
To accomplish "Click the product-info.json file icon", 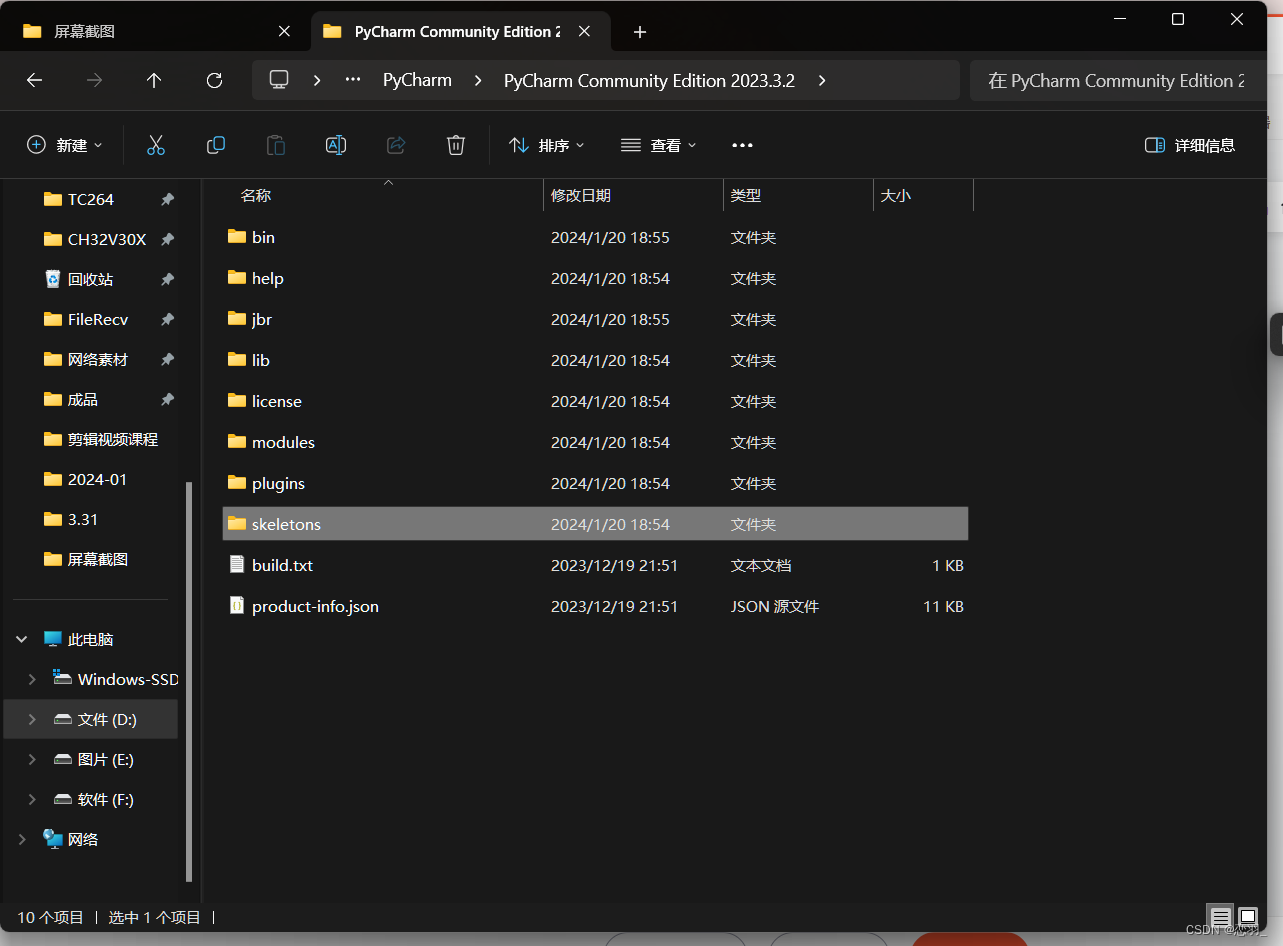I will [237, 606].
